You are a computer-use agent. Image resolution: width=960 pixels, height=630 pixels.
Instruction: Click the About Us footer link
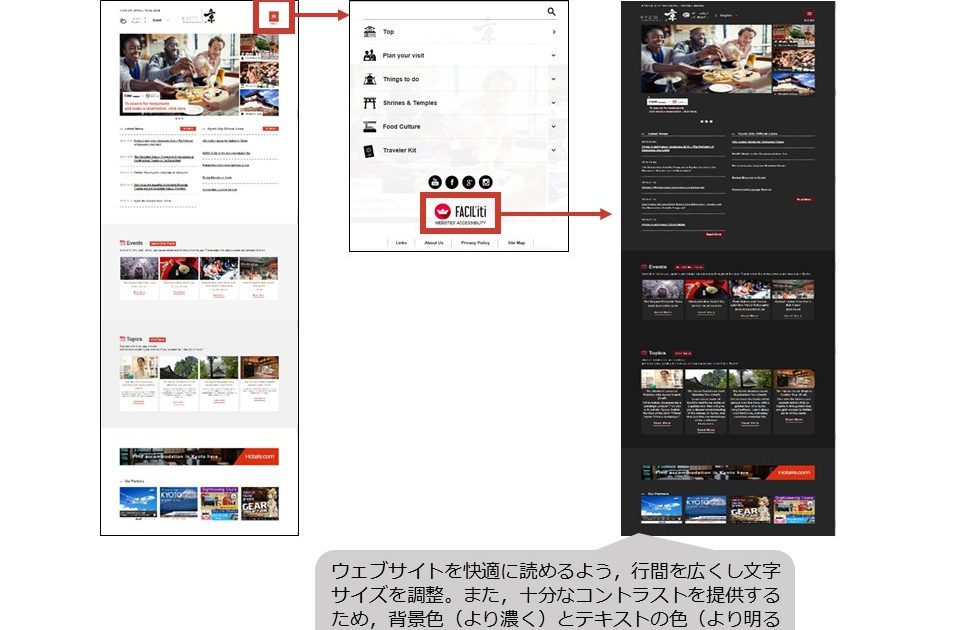[x=434, y=243]
